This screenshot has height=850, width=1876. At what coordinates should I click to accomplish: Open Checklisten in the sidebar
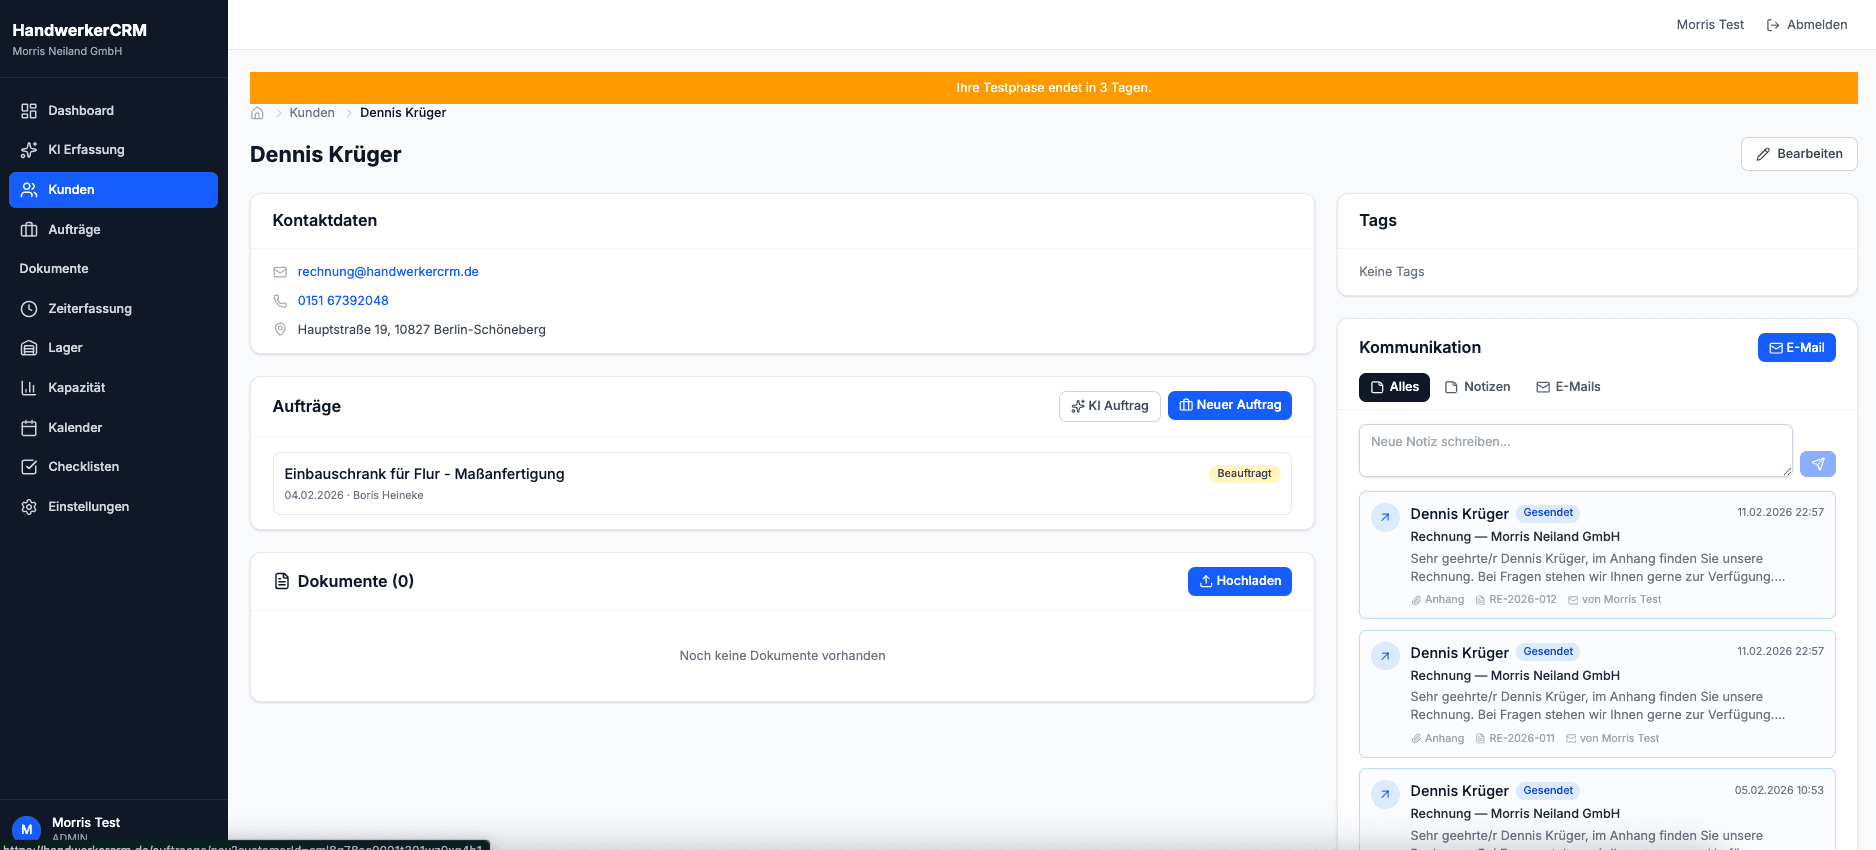[83, 467]
